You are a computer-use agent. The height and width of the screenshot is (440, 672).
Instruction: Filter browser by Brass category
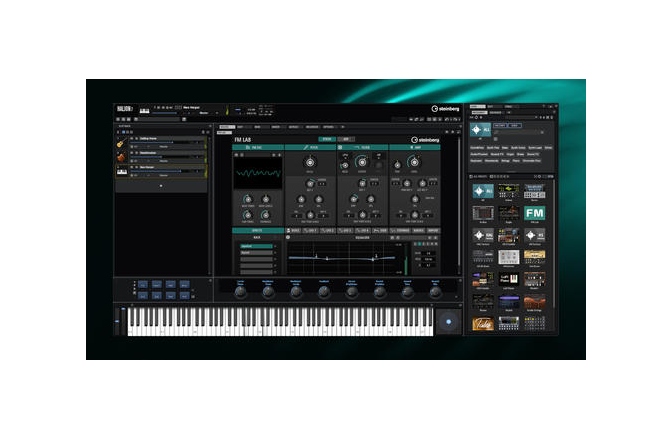click(x=520, y=154)
